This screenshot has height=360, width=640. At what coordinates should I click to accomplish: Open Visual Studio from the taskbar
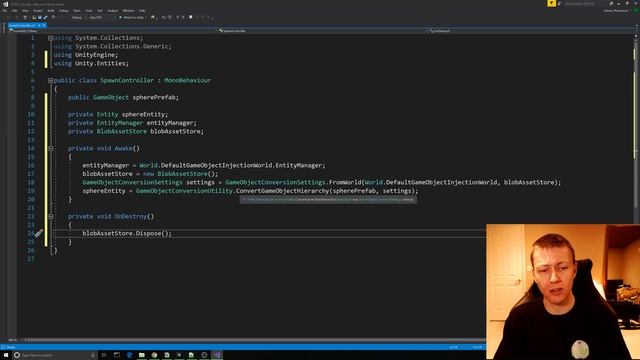point(217,355)
